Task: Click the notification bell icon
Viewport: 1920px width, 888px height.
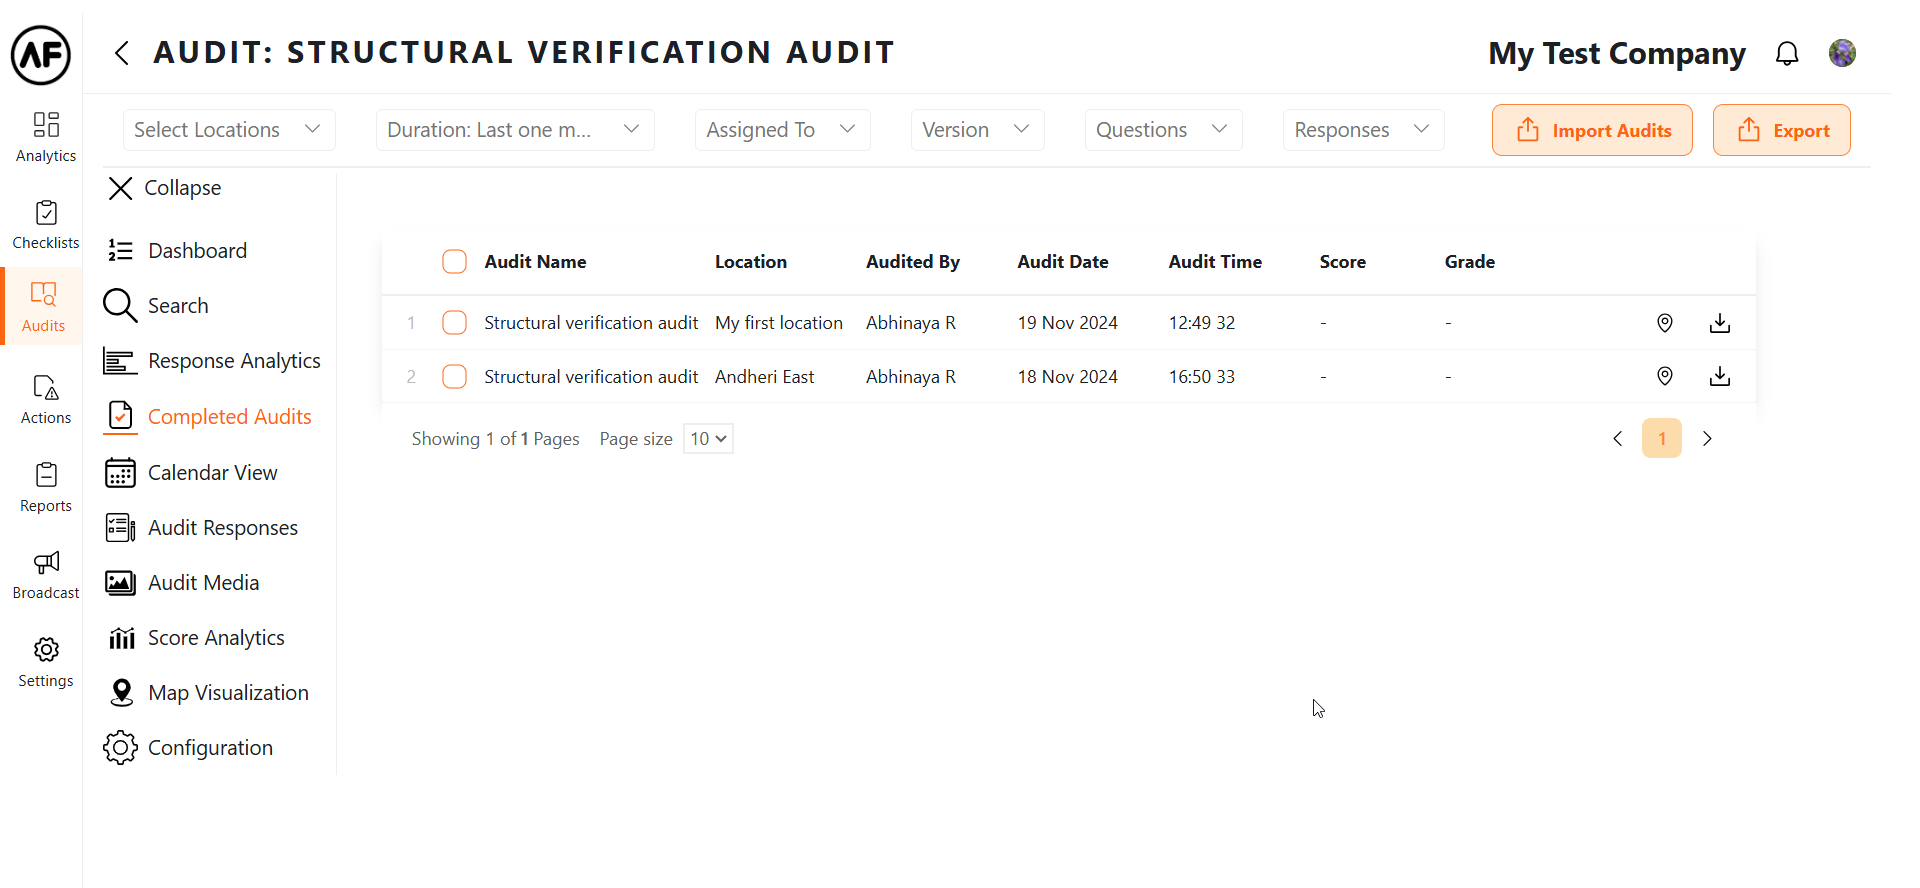Action: click(x=1786, y=53)
